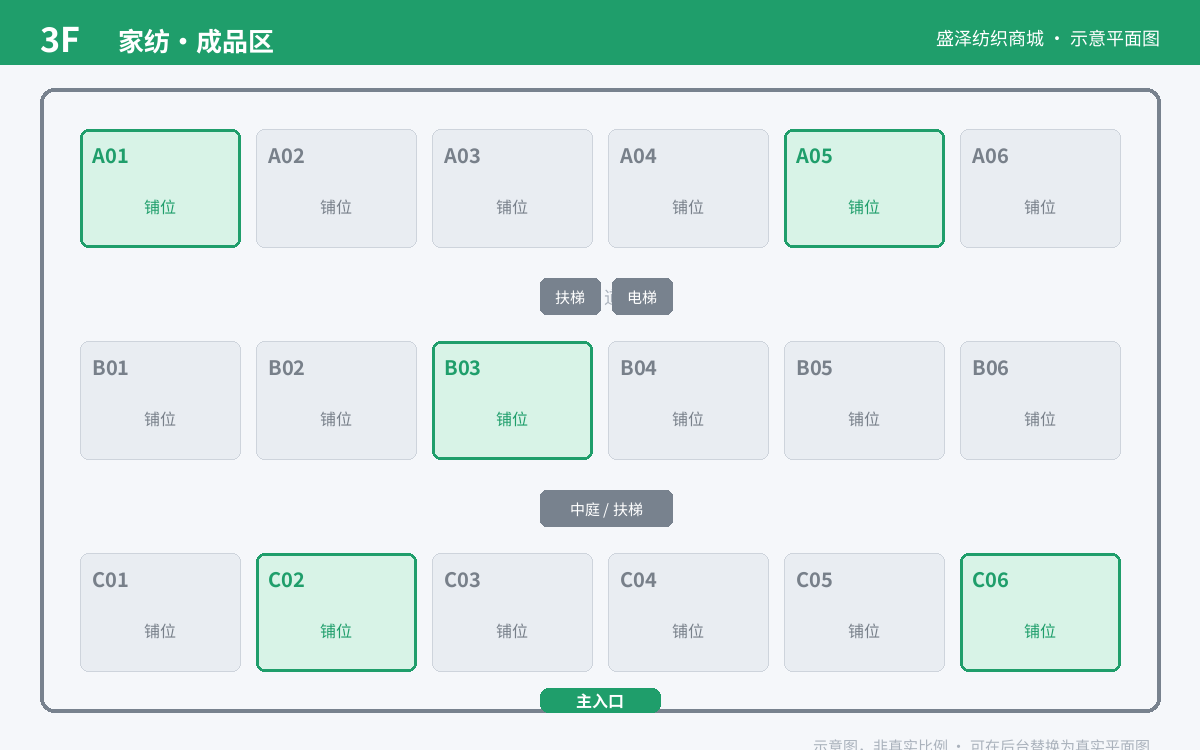
Task: Select shop unit B05
Action: point(864,400)
